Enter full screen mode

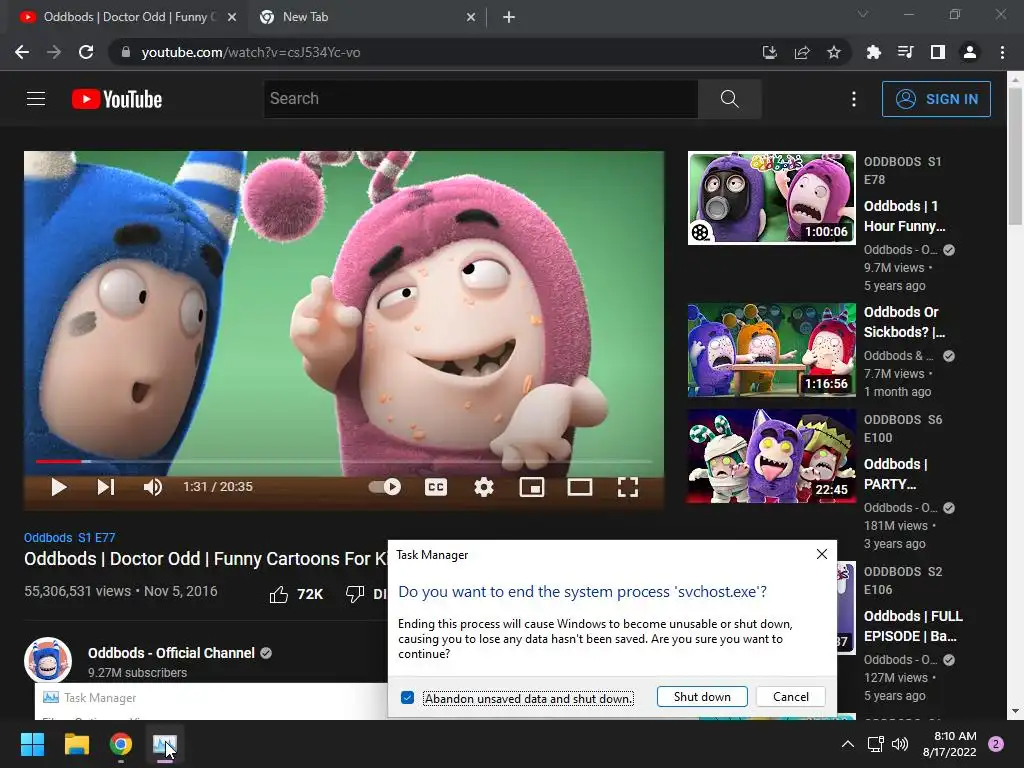coord(628,487)
